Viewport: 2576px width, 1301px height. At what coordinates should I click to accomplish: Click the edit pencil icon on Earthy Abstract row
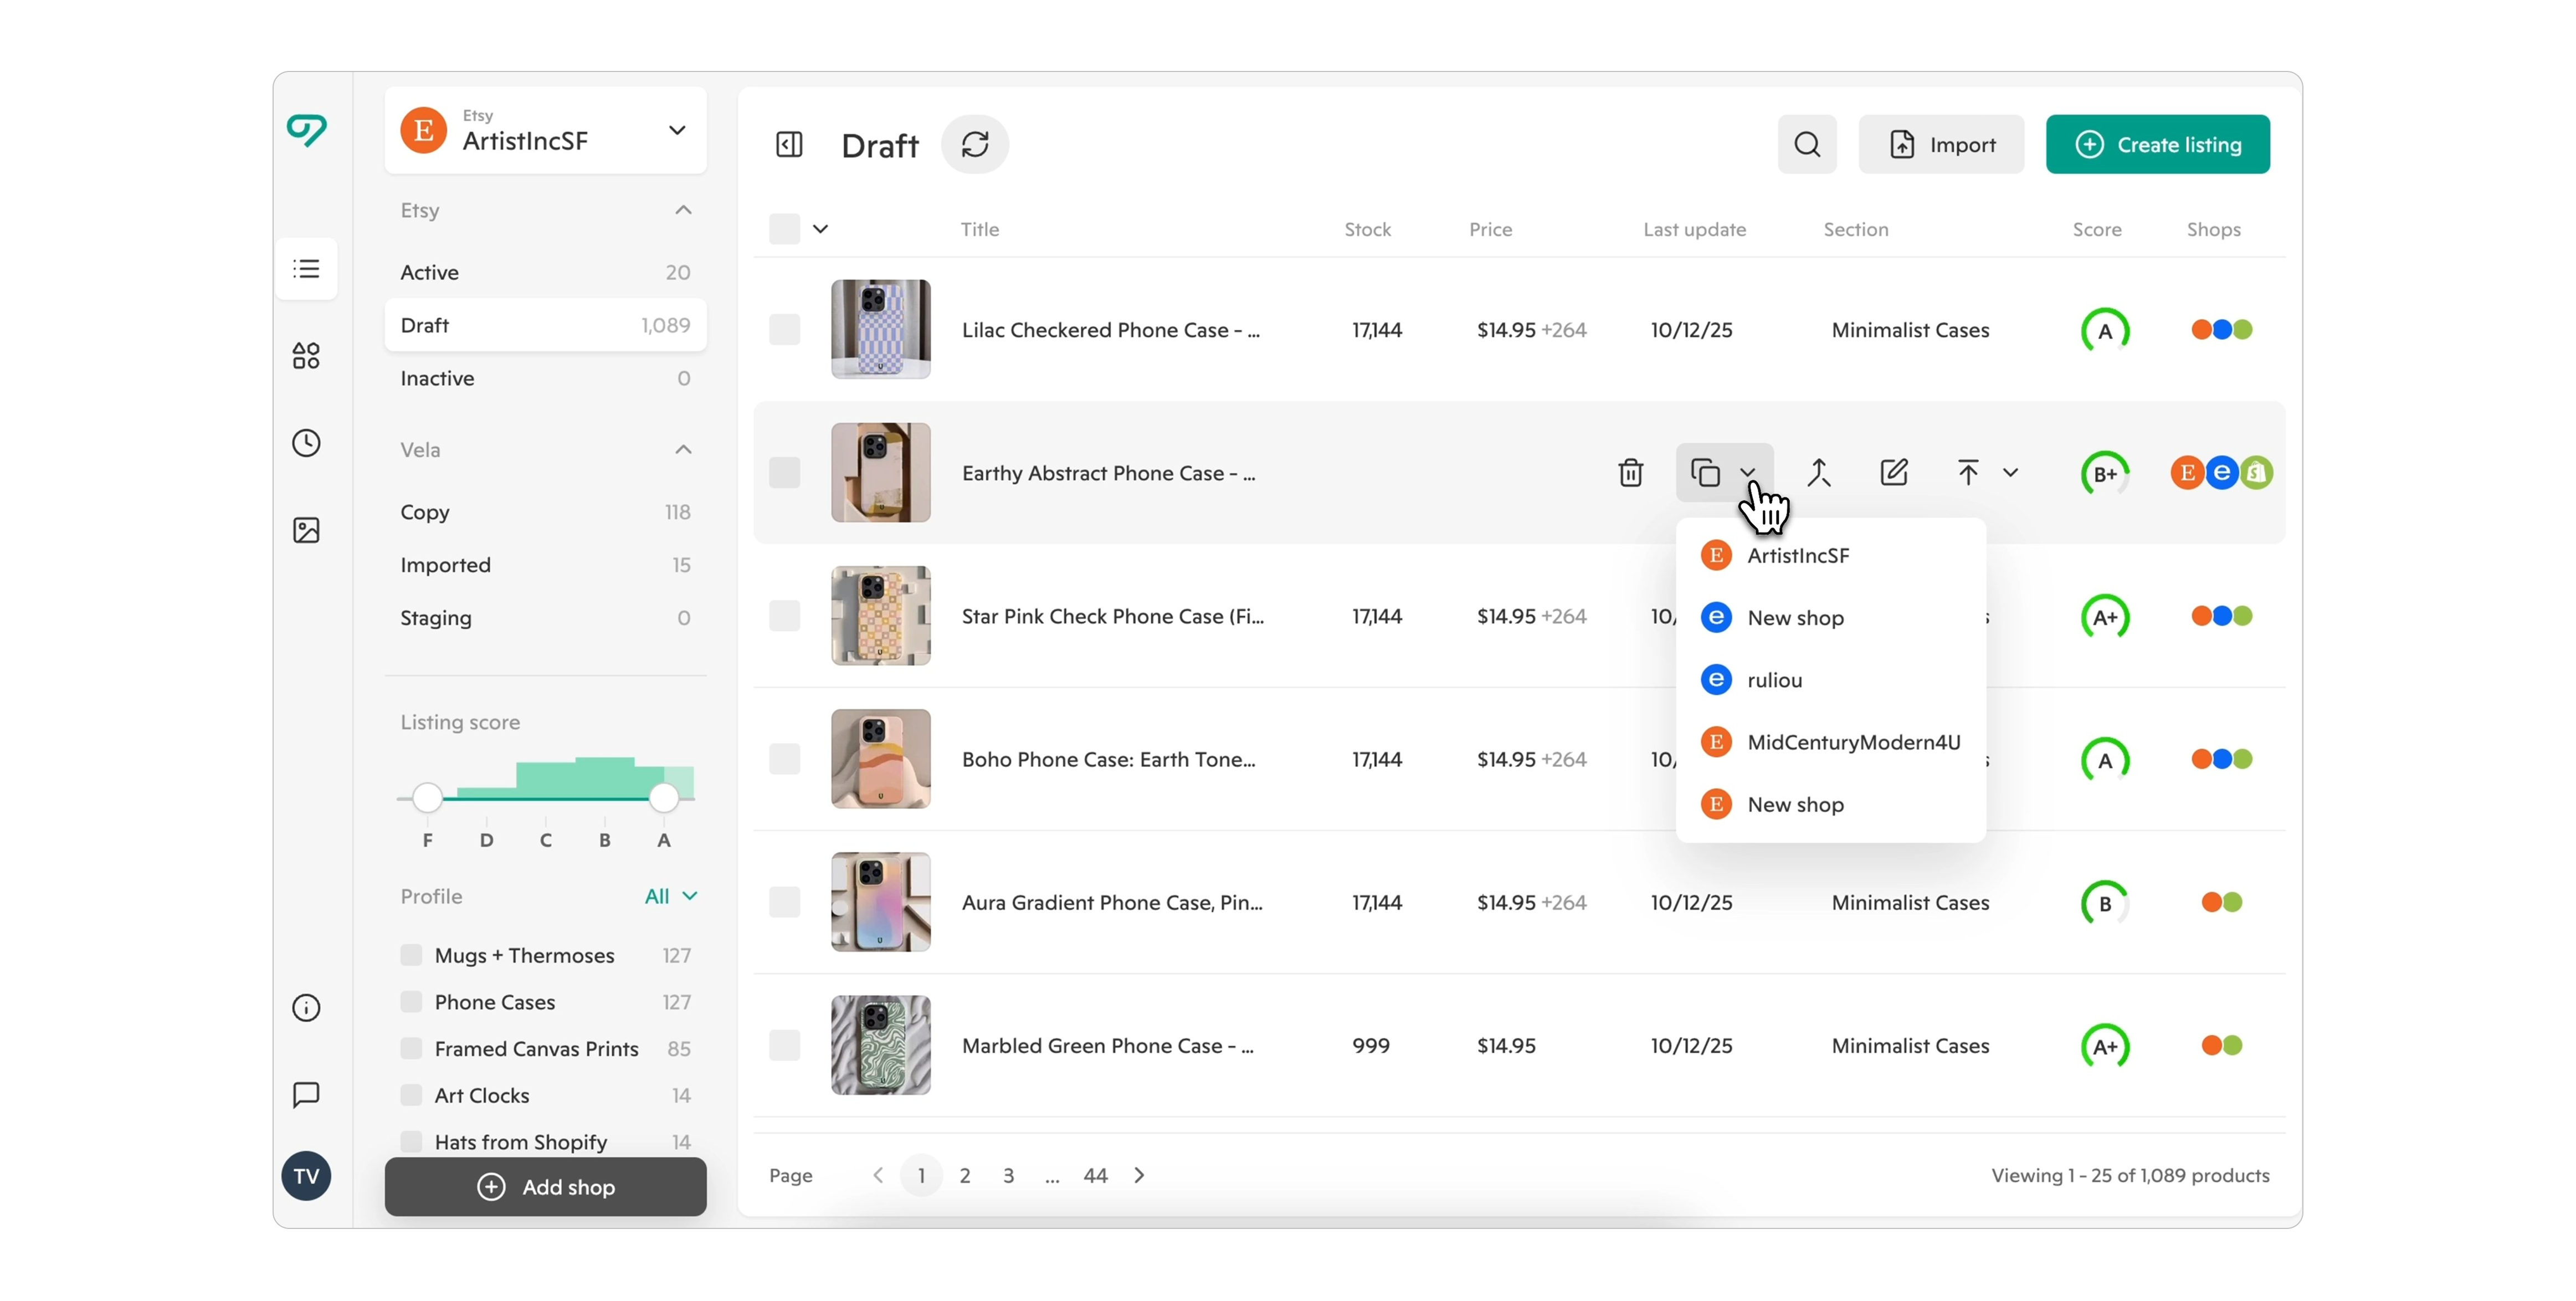[1893, 472]
